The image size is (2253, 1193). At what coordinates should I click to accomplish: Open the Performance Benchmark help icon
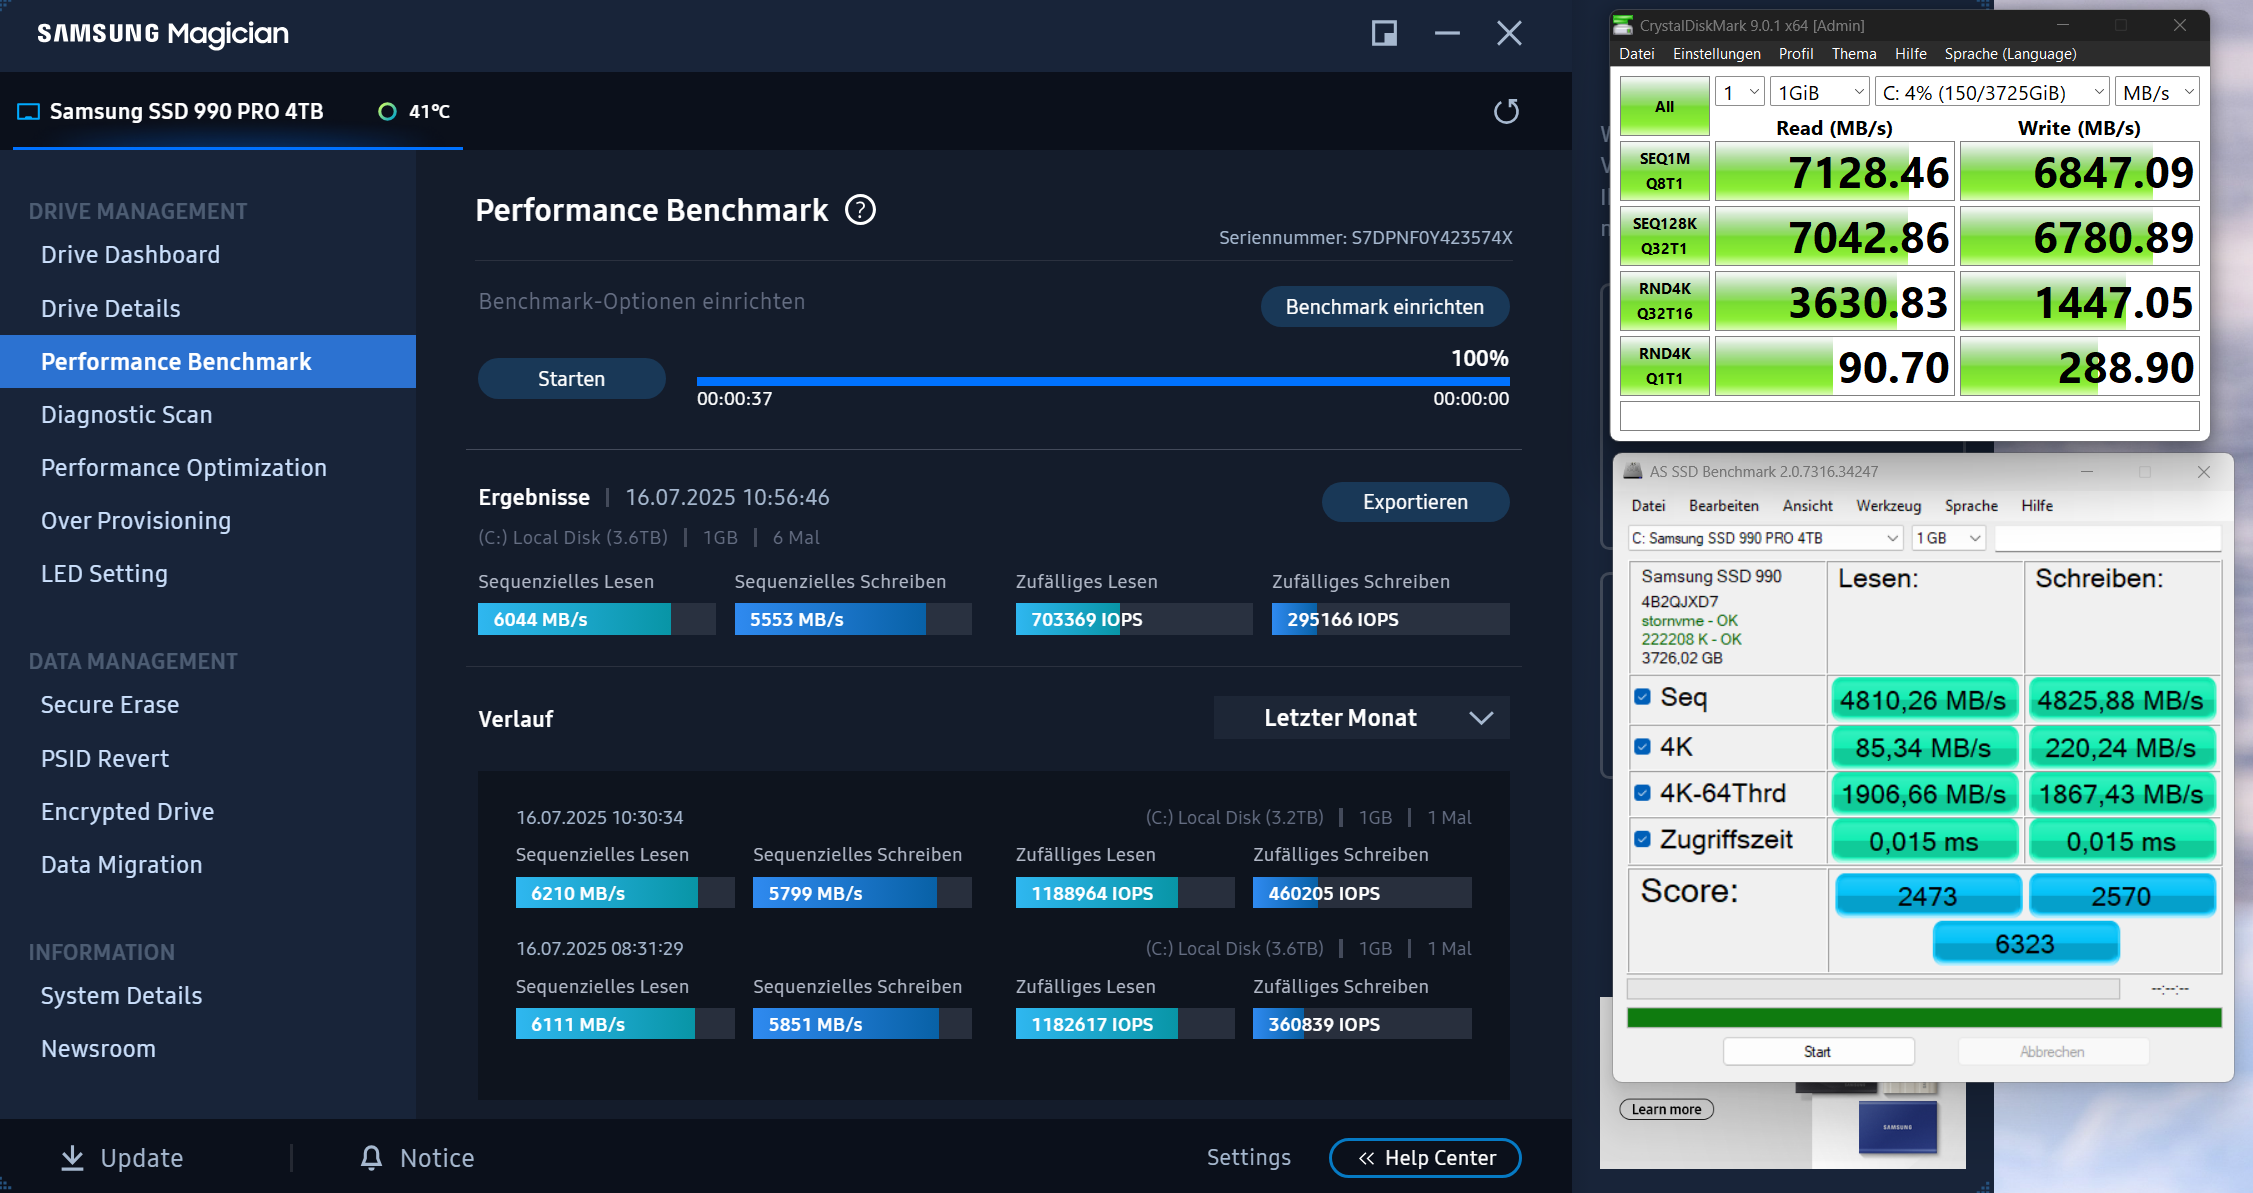coord(860,210)
